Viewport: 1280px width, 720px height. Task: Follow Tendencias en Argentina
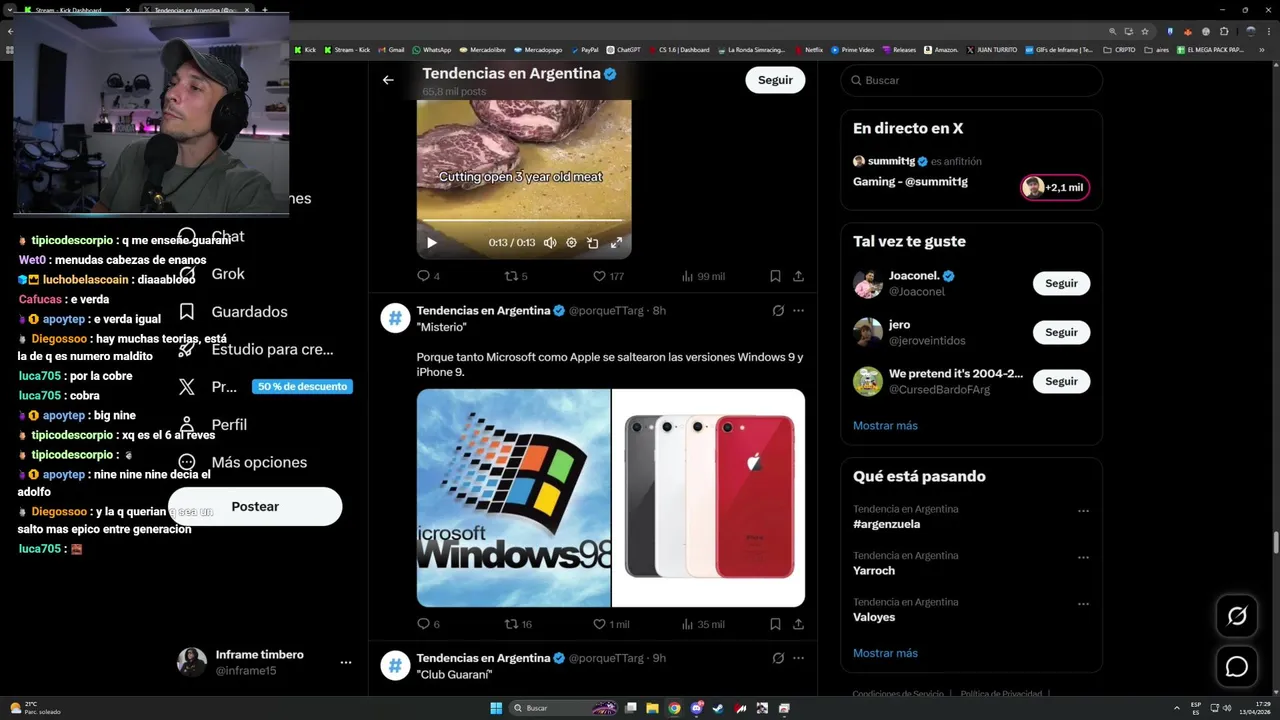[775, 80]
